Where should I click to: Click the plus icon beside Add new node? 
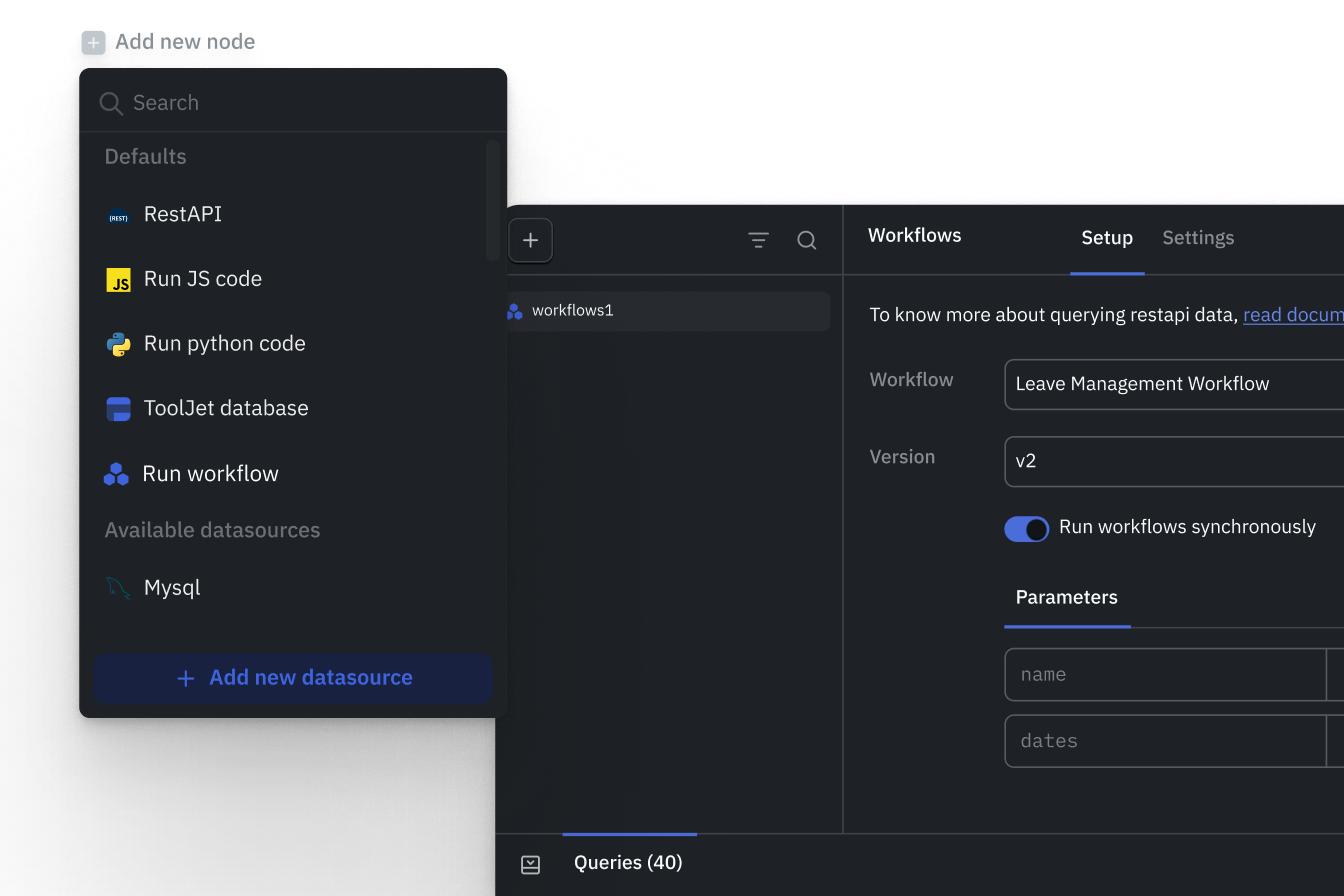click(93, 43)
